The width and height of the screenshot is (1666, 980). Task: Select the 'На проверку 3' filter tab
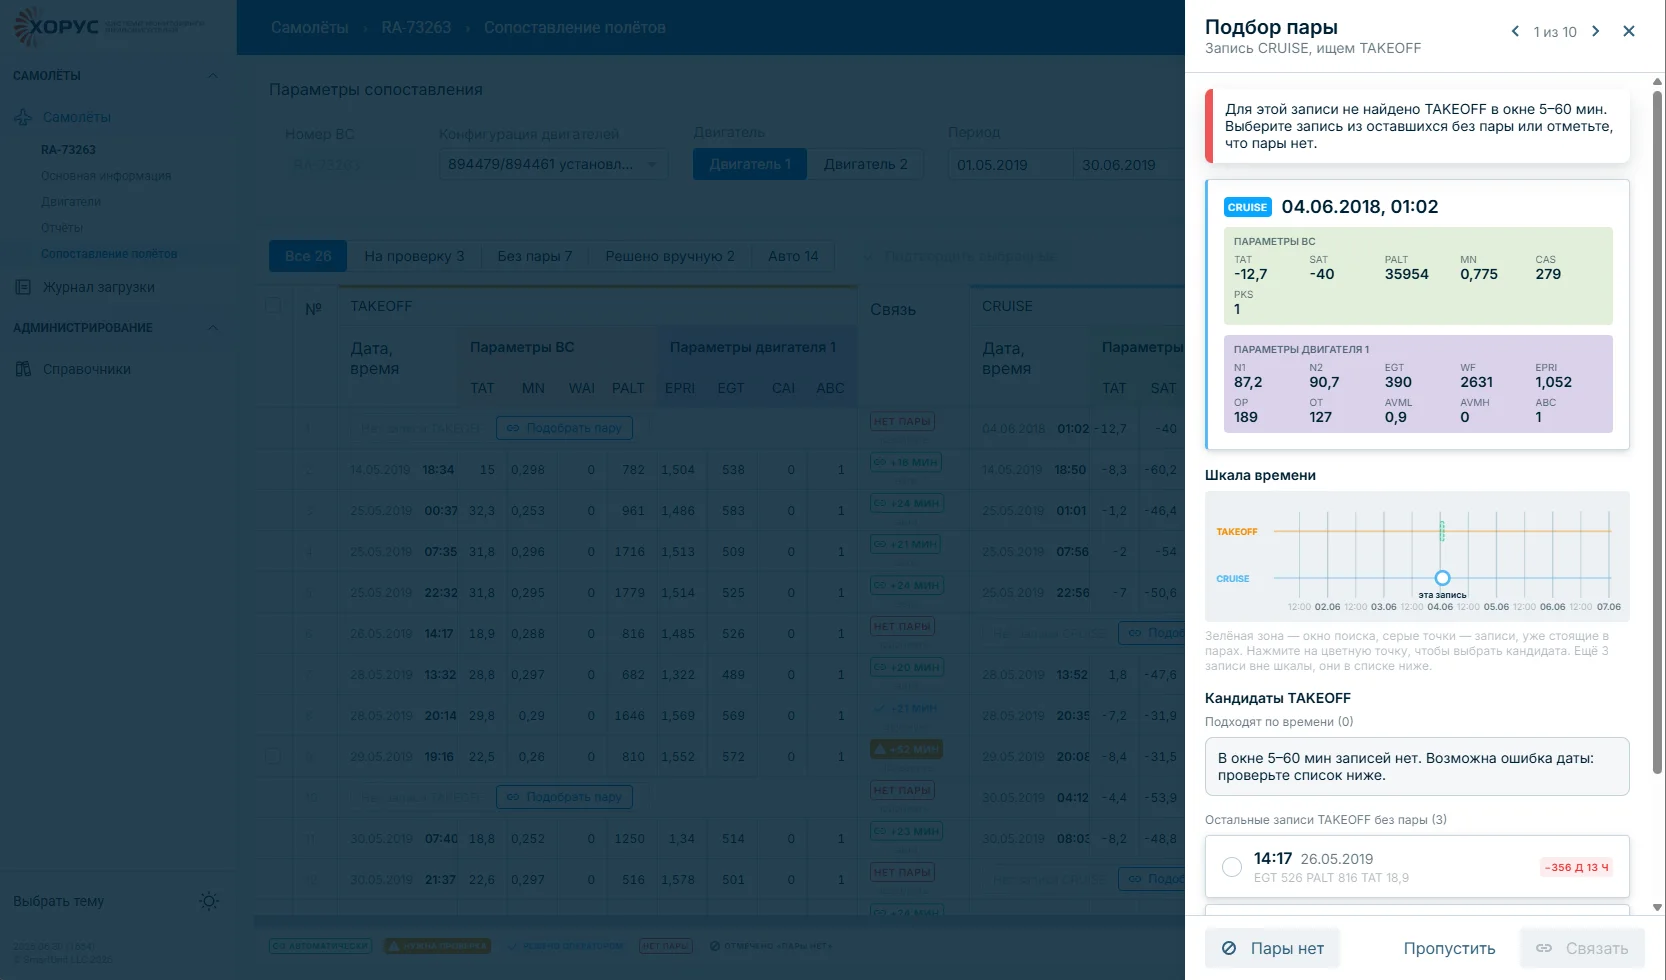point(414,256)
